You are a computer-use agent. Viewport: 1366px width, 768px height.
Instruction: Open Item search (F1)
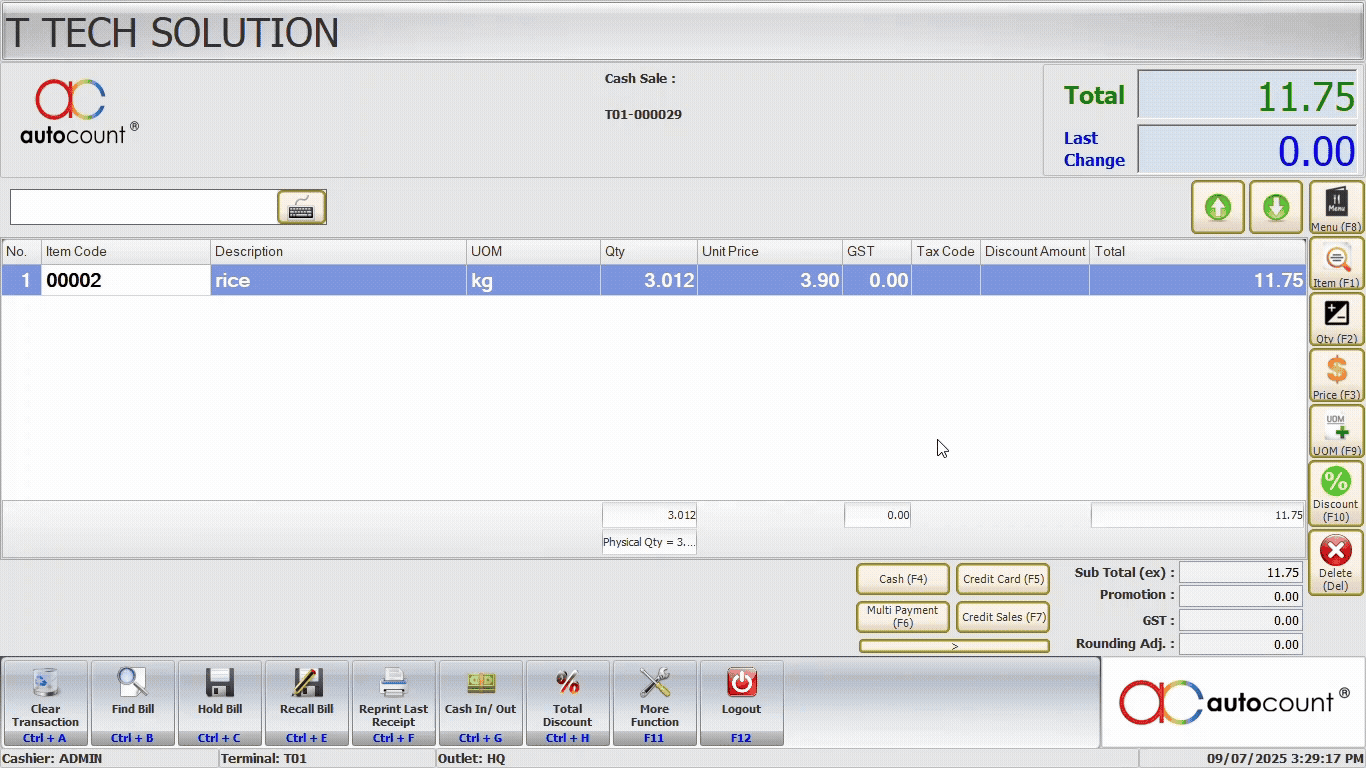coord(1336,264)
